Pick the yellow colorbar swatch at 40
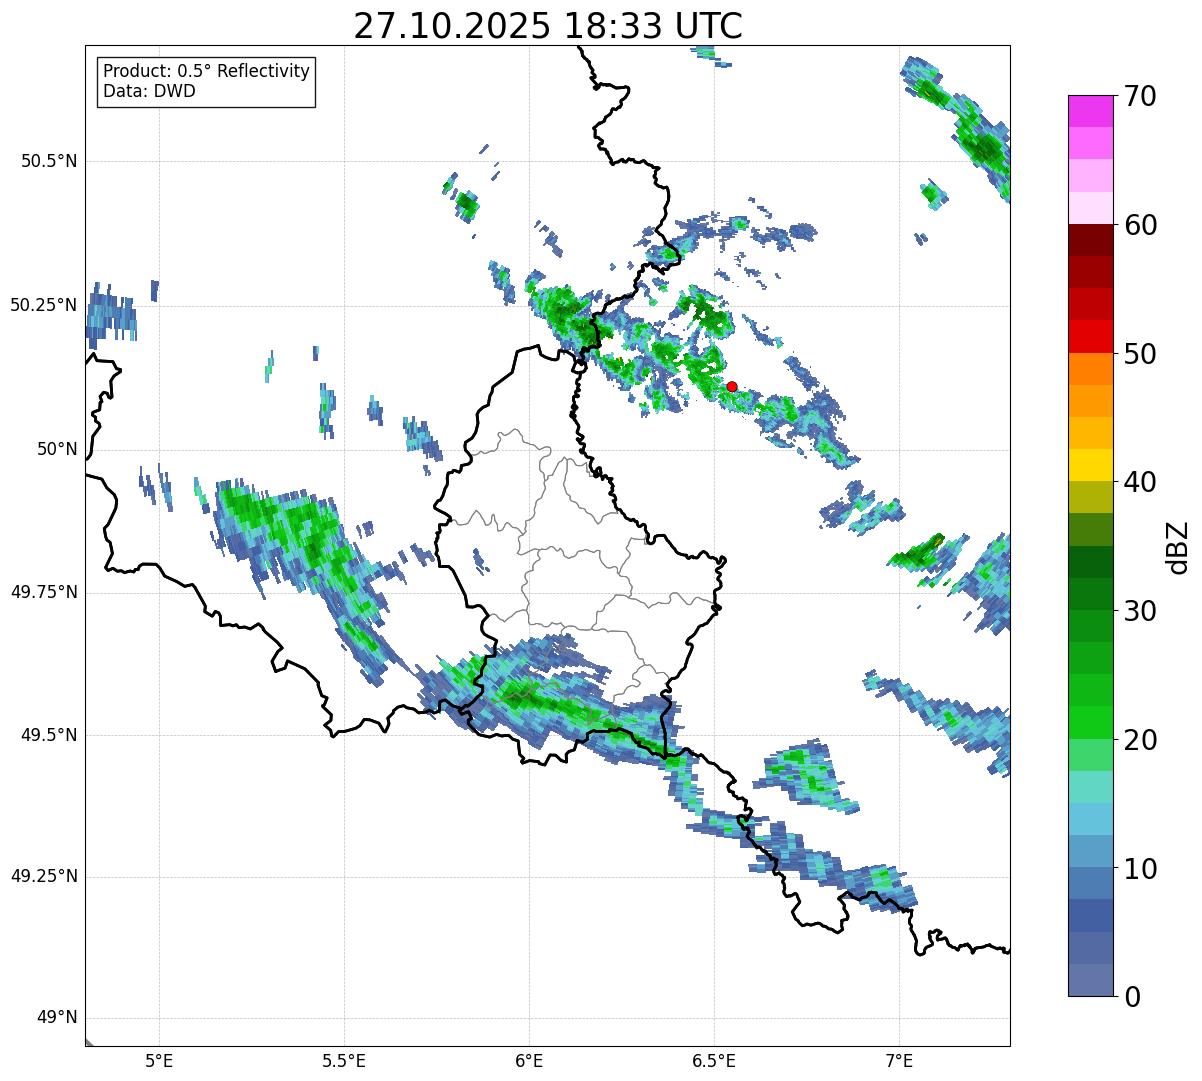 [x=1090, y=466]
